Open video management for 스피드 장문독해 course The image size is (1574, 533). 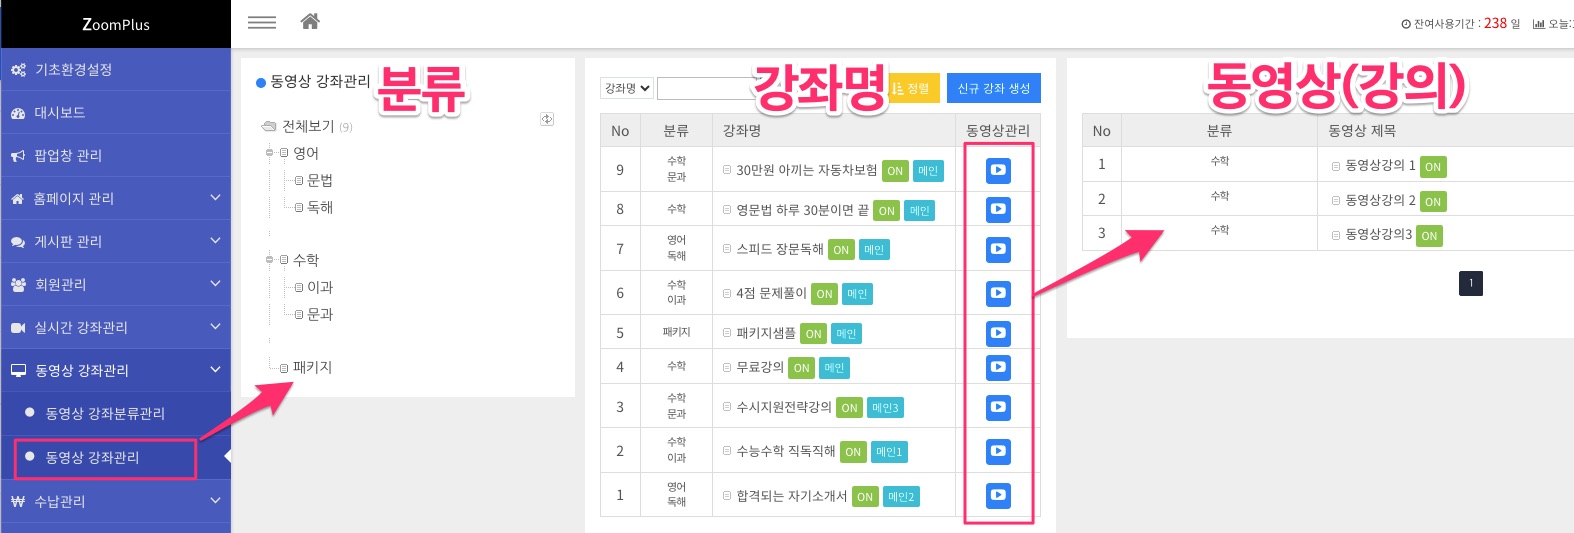998,249
